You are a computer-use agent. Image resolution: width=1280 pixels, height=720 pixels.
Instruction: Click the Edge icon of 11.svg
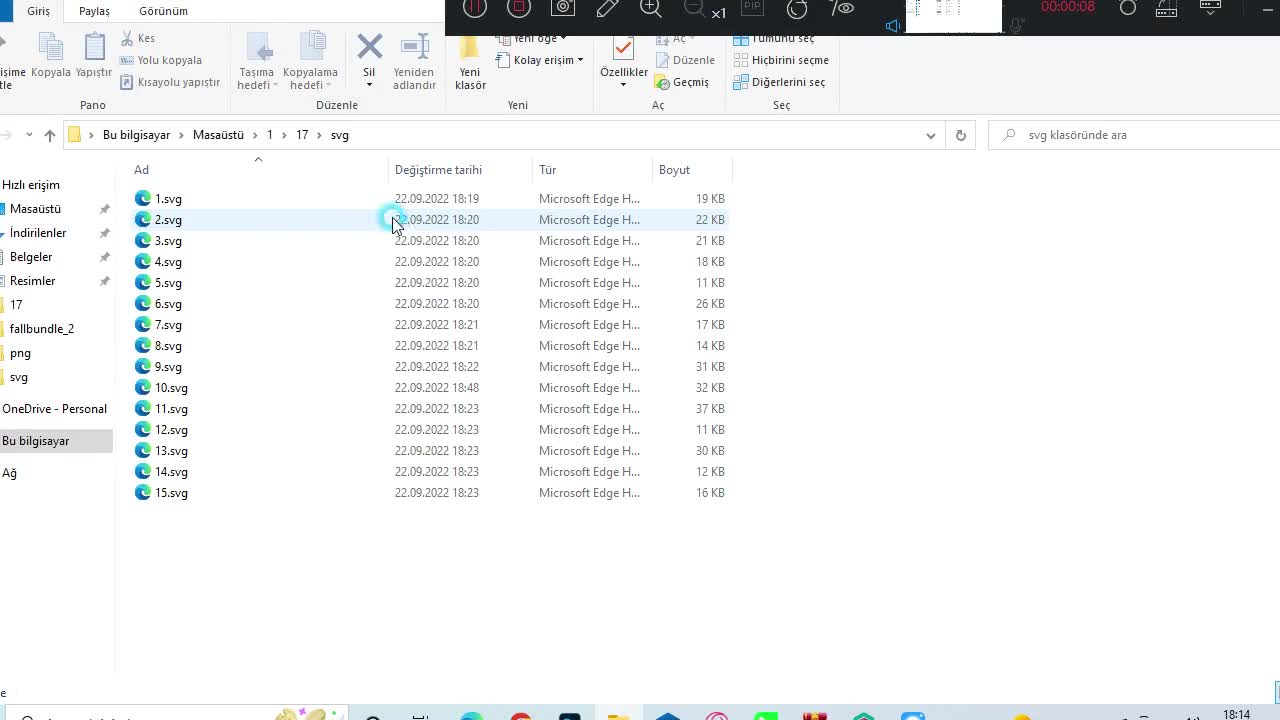143,409
